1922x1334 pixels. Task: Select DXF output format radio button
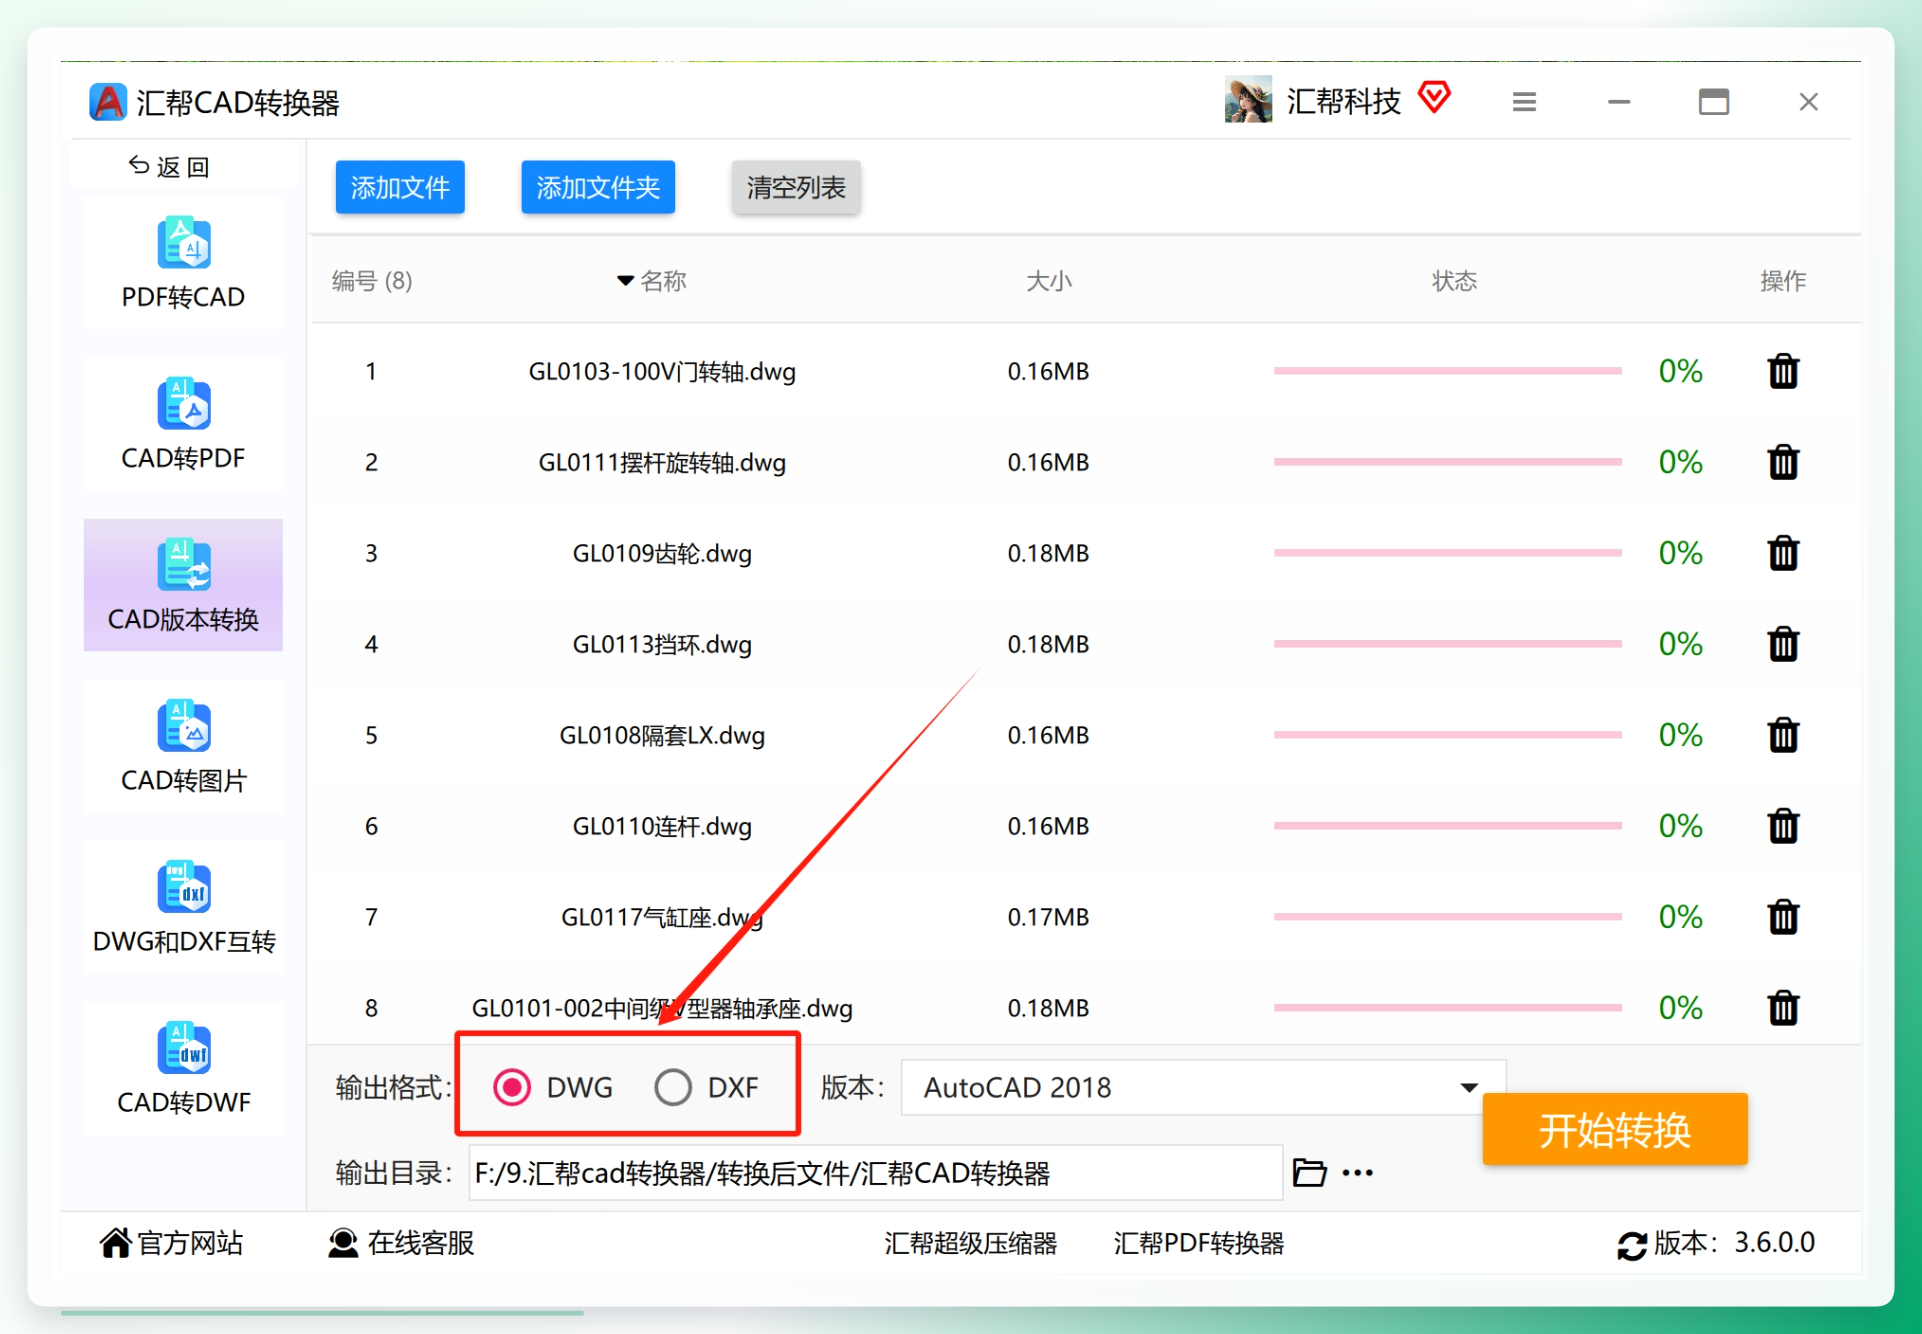click(673, 1087)
